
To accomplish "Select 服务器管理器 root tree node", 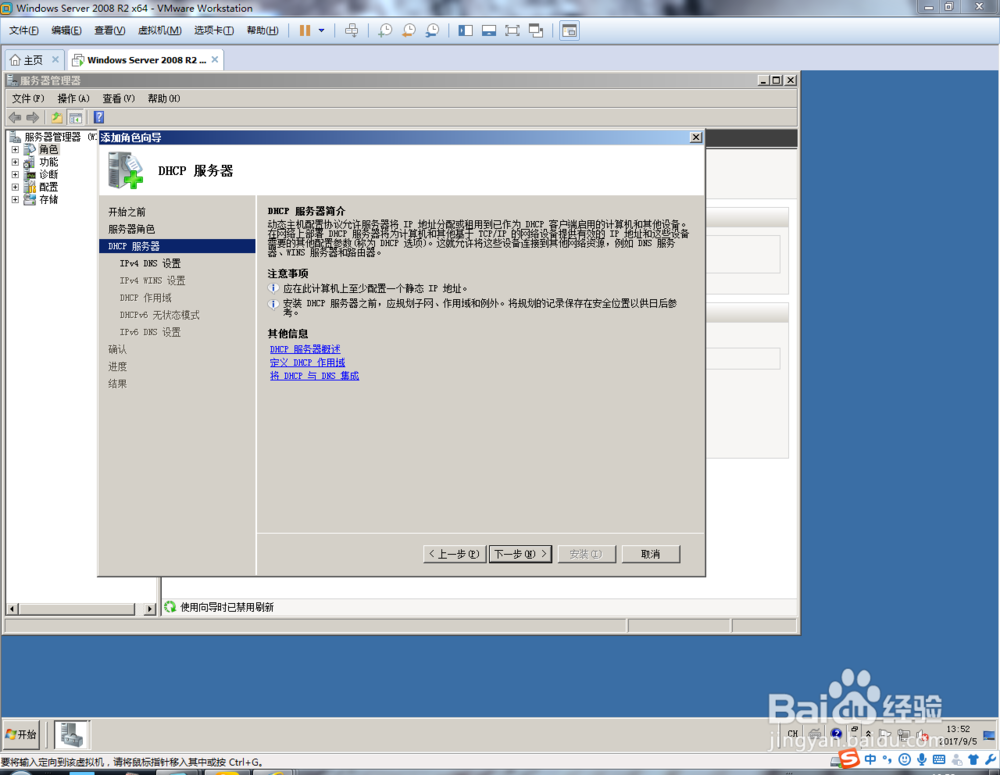I will (x=52, y=137).
